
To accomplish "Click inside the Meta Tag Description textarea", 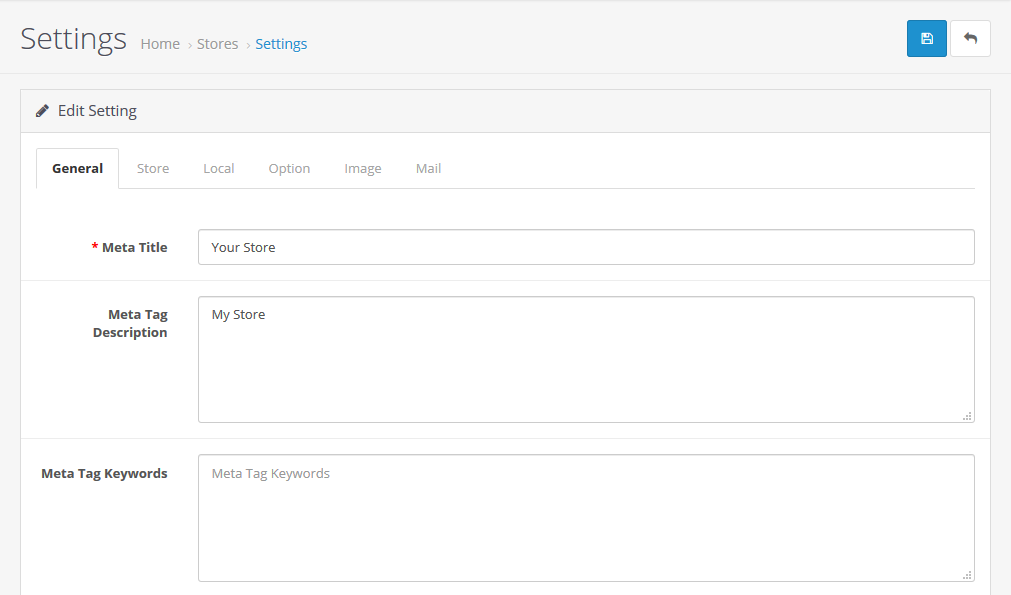I will click(585, 359).
